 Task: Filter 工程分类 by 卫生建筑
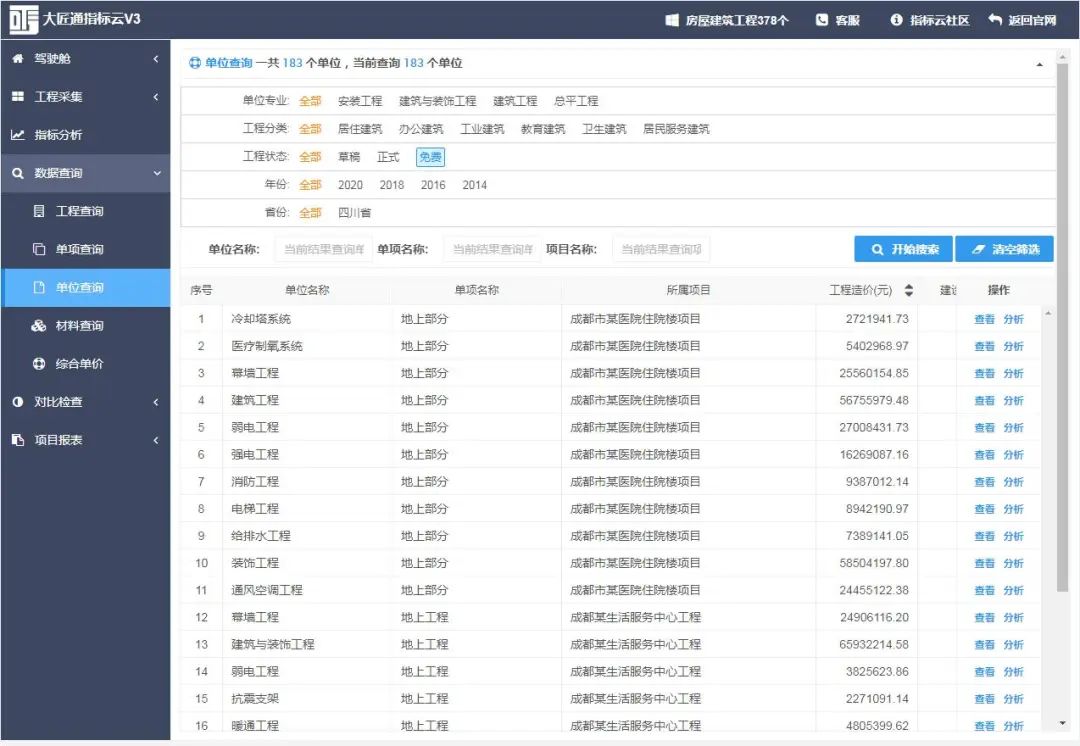(604, 129)
